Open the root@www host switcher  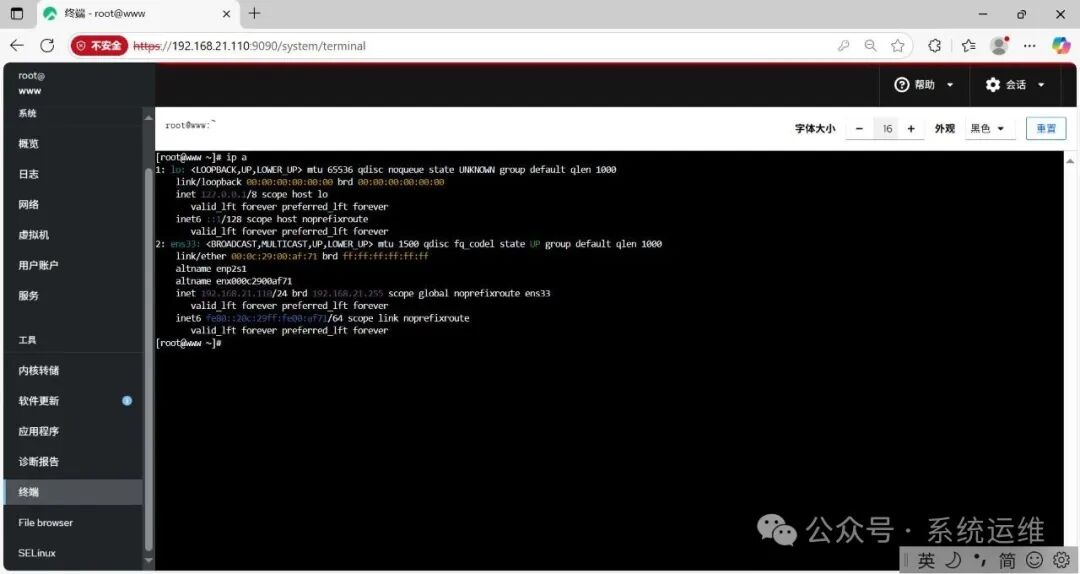click(x=31, y=83)
